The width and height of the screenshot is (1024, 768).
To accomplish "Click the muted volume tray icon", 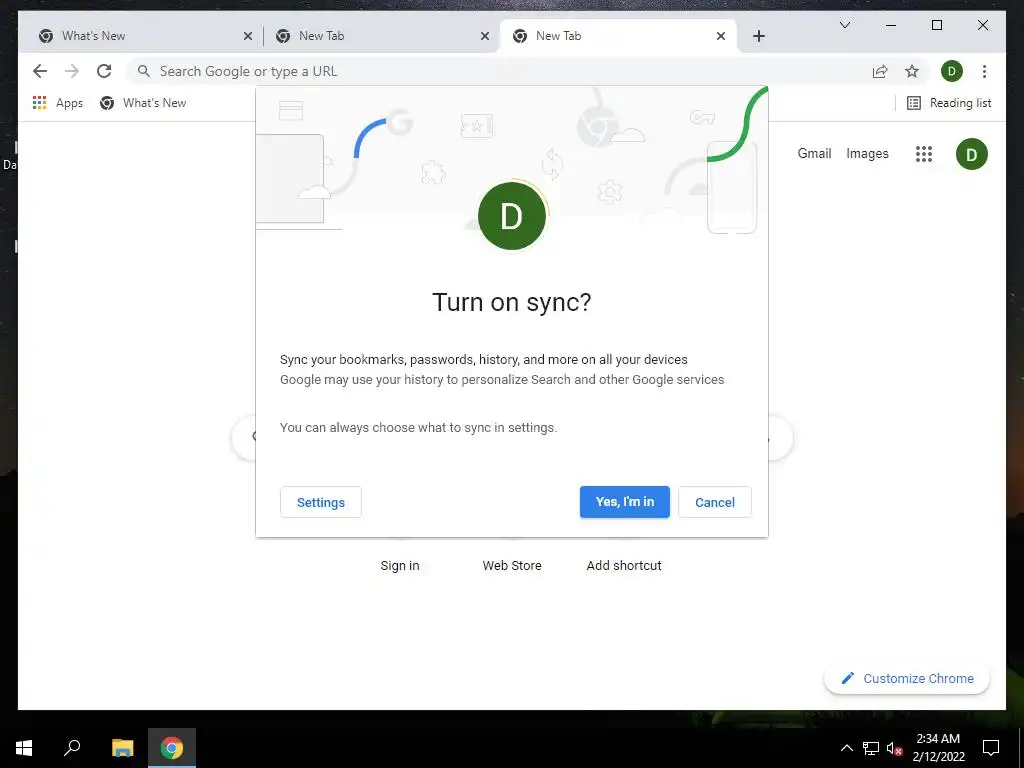I will tap(895, 748).
